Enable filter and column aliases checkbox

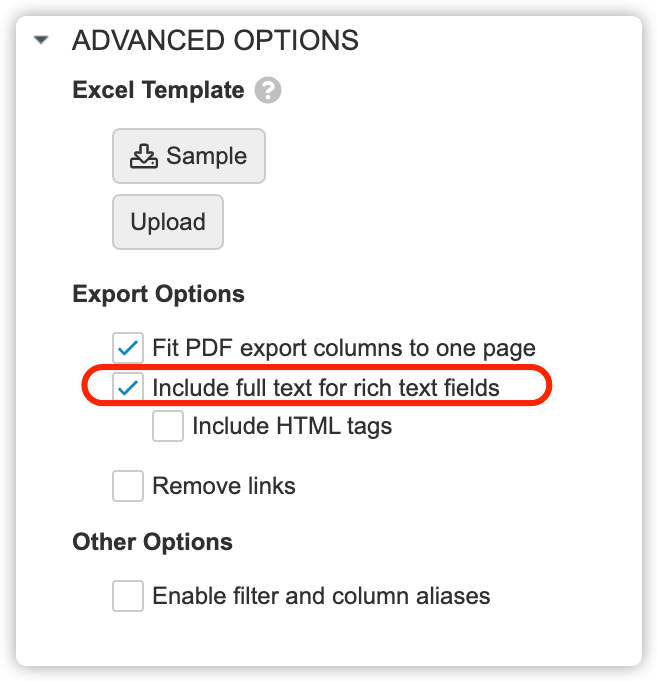[128, 596]
